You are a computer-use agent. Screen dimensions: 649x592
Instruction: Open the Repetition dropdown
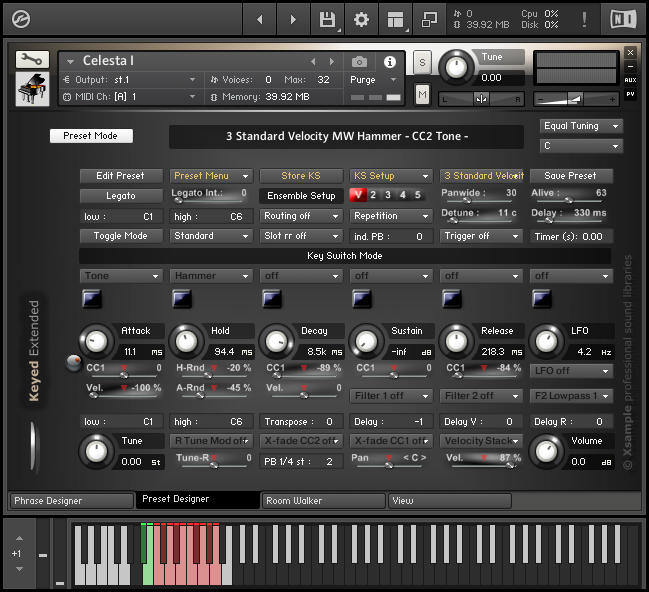[x=391, y=216]
